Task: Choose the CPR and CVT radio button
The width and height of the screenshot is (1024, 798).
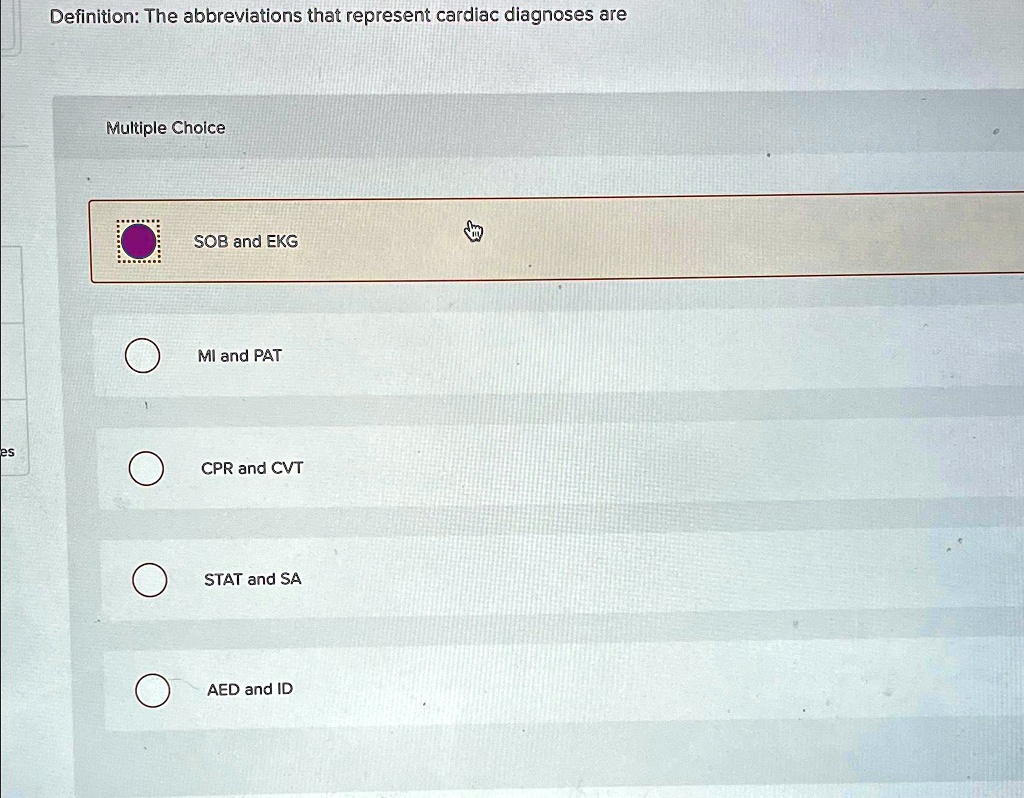Action: coord(146,468)
